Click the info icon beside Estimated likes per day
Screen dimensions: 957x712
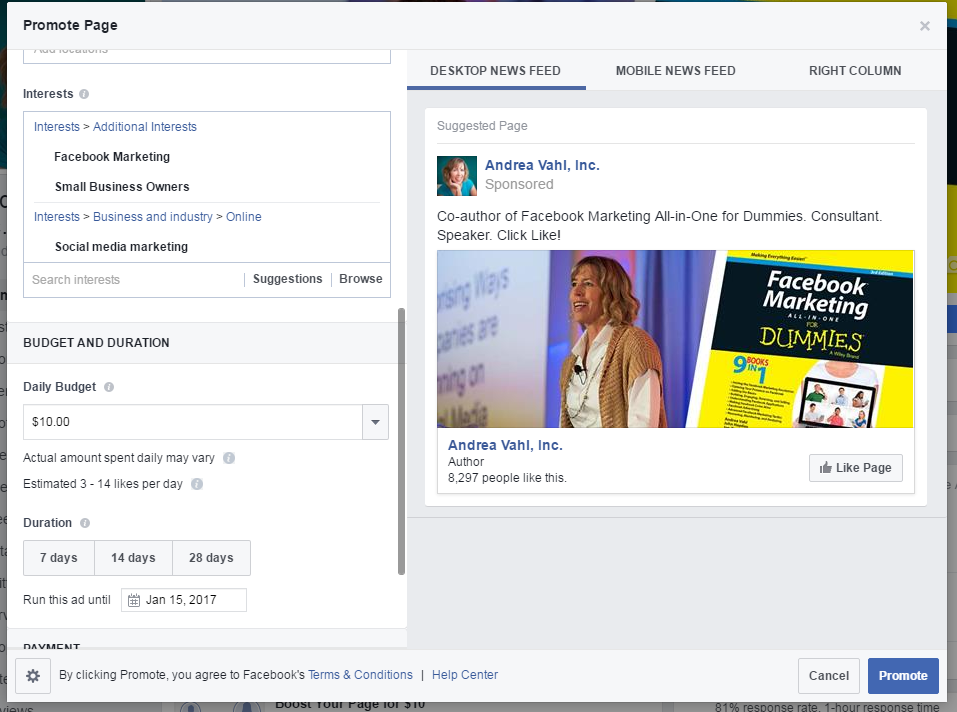coord(197,484)
